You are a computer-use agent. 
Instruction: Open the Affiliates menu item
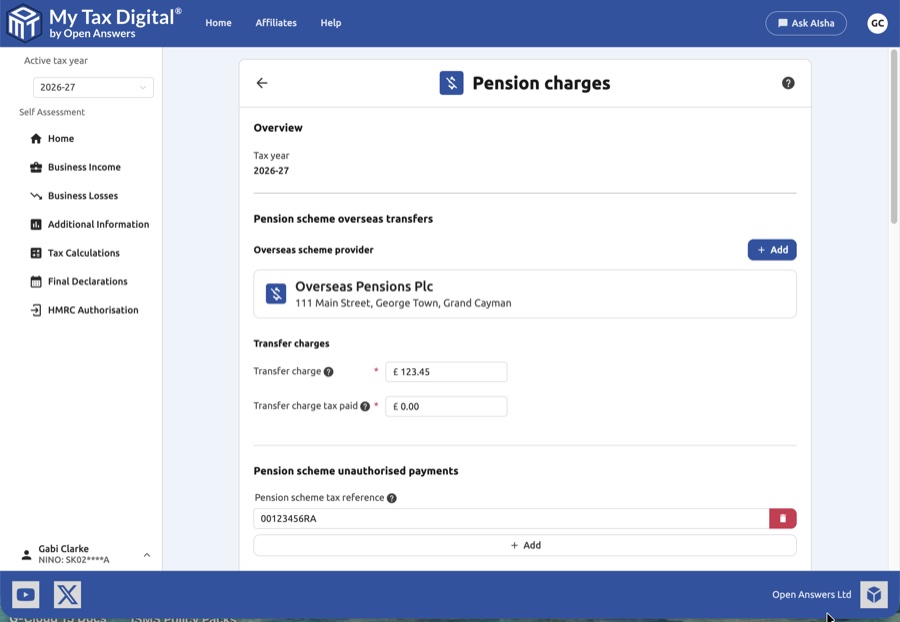coord(276,23)
